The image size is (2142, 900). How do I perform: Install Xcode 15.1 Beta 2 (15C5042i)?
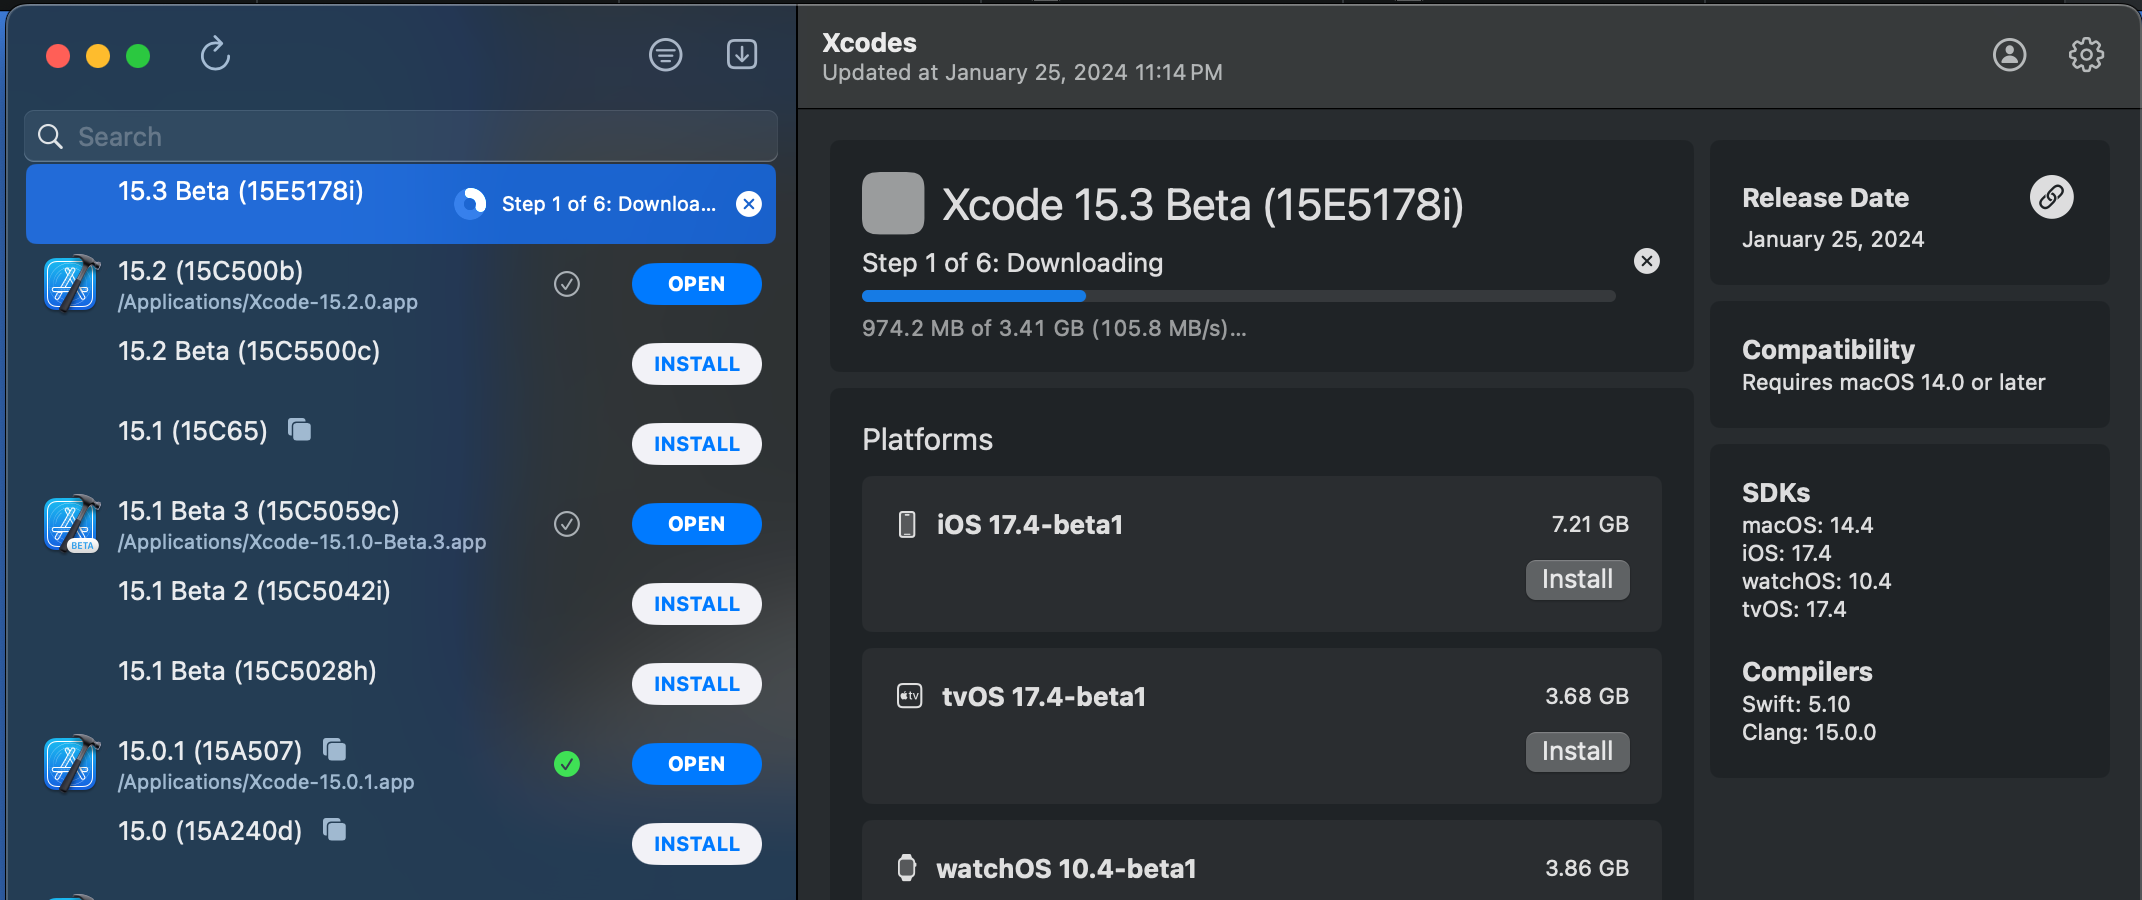pyautogui.click(x=697, y=604)
